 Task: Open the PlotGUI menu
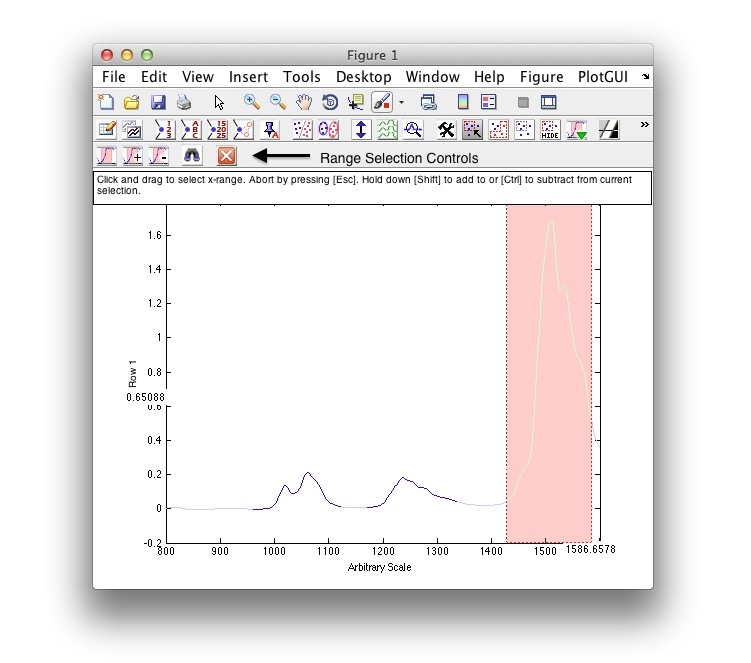click(x=603, y=77)
